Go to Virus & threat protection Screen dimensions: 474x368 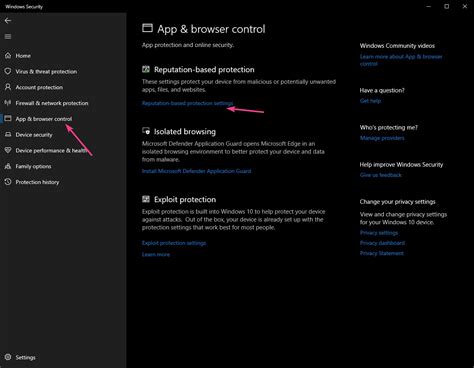click(x=46, y=71)
